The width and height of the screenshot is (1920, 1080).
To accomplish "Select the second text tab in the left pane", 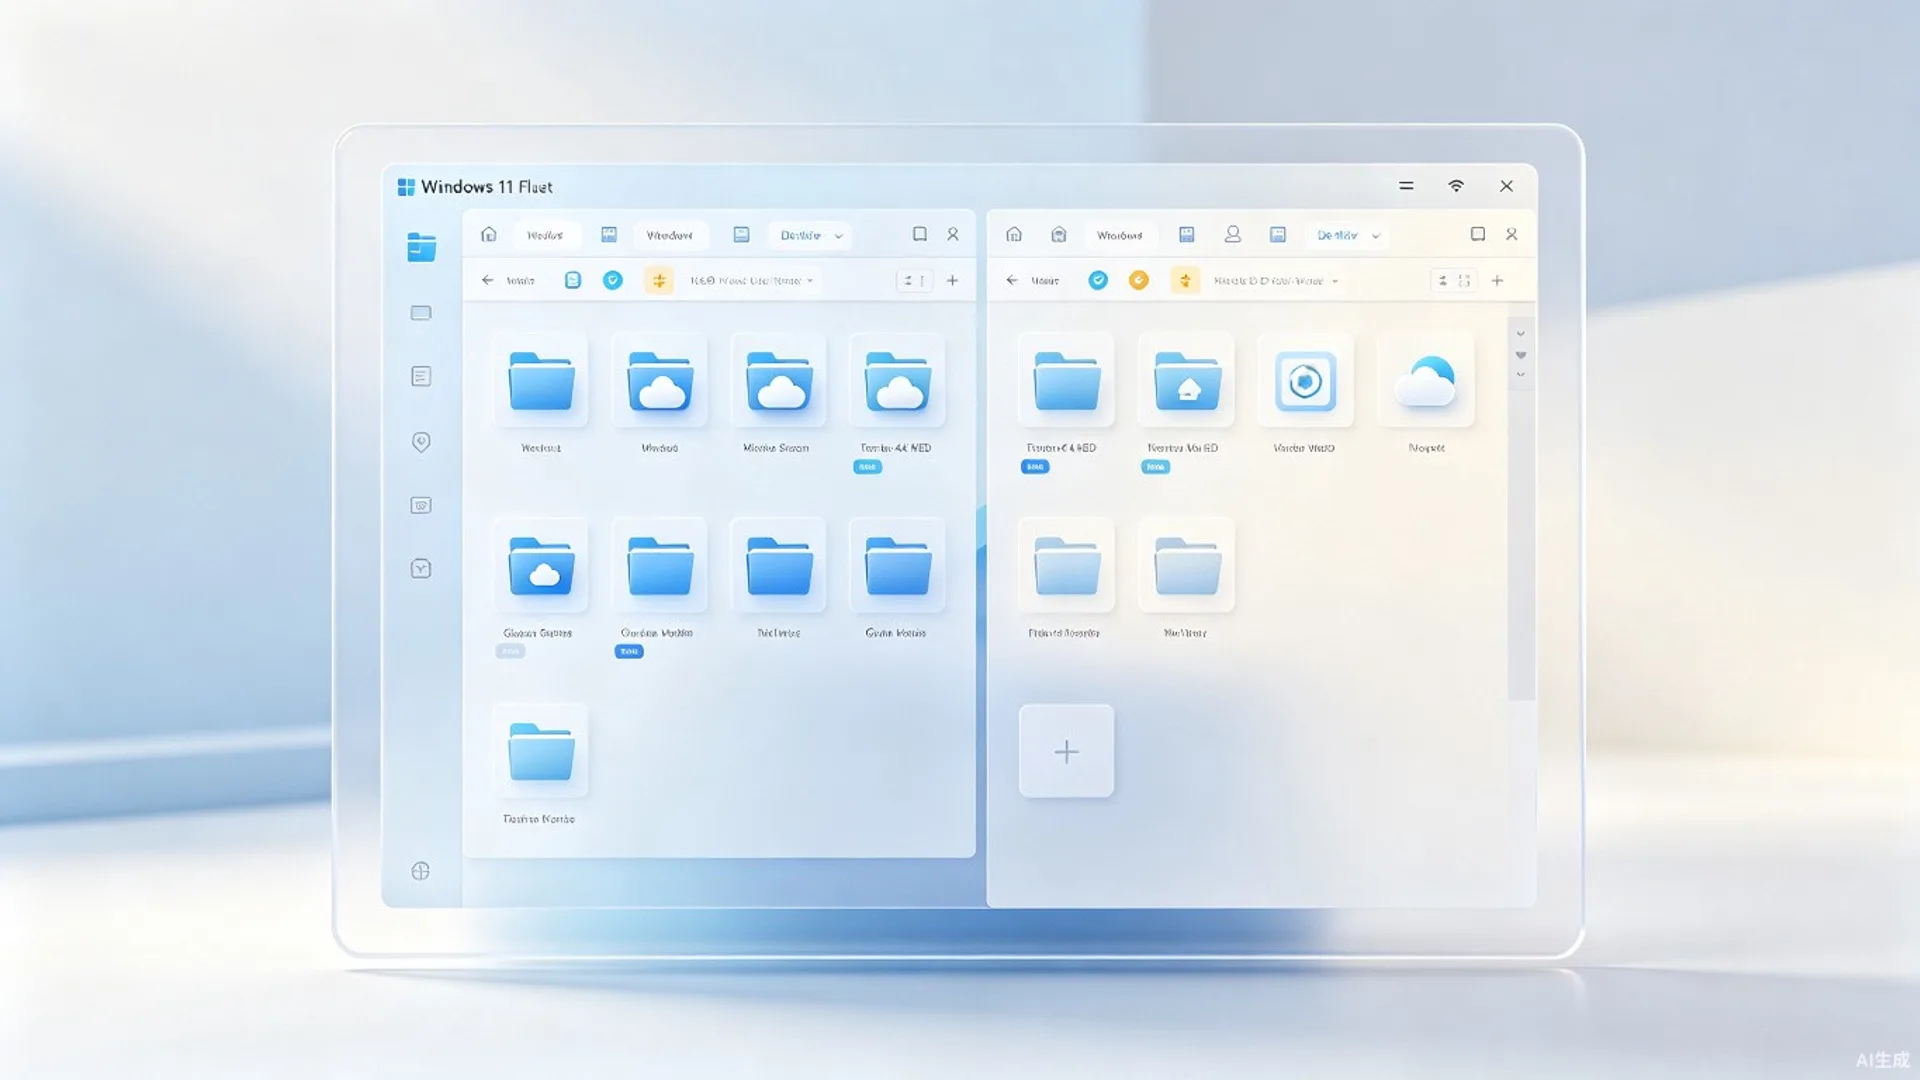I will click(670, 236).
